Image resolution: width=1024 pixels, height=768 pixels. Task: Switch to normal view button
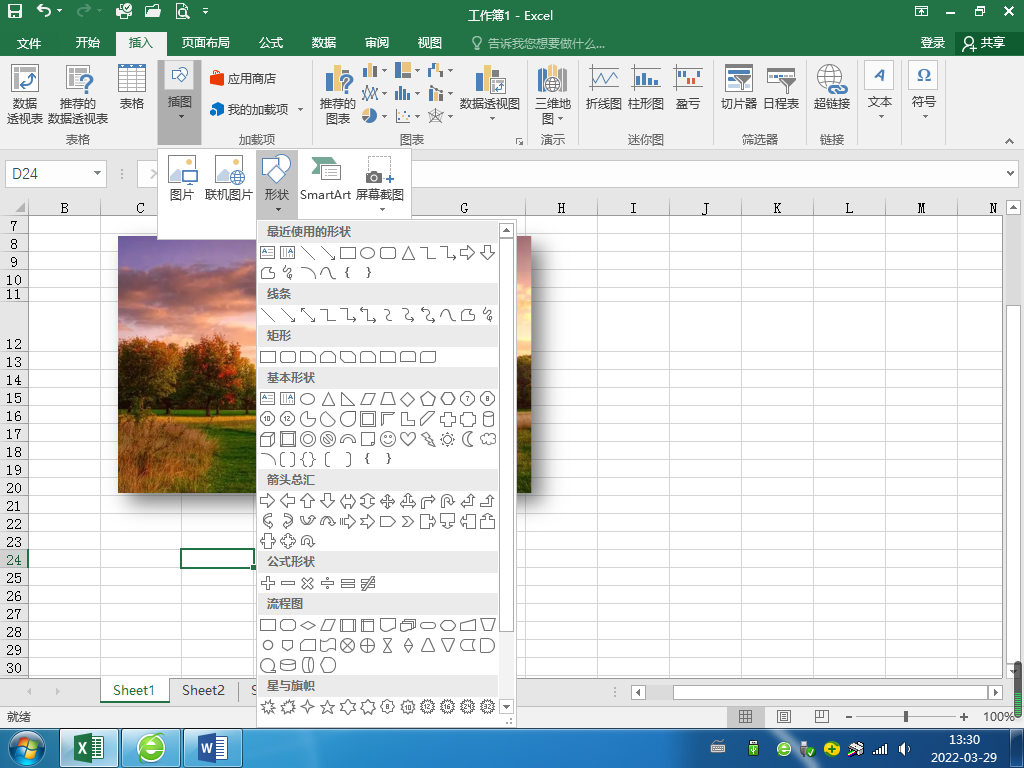pos(745,716)
